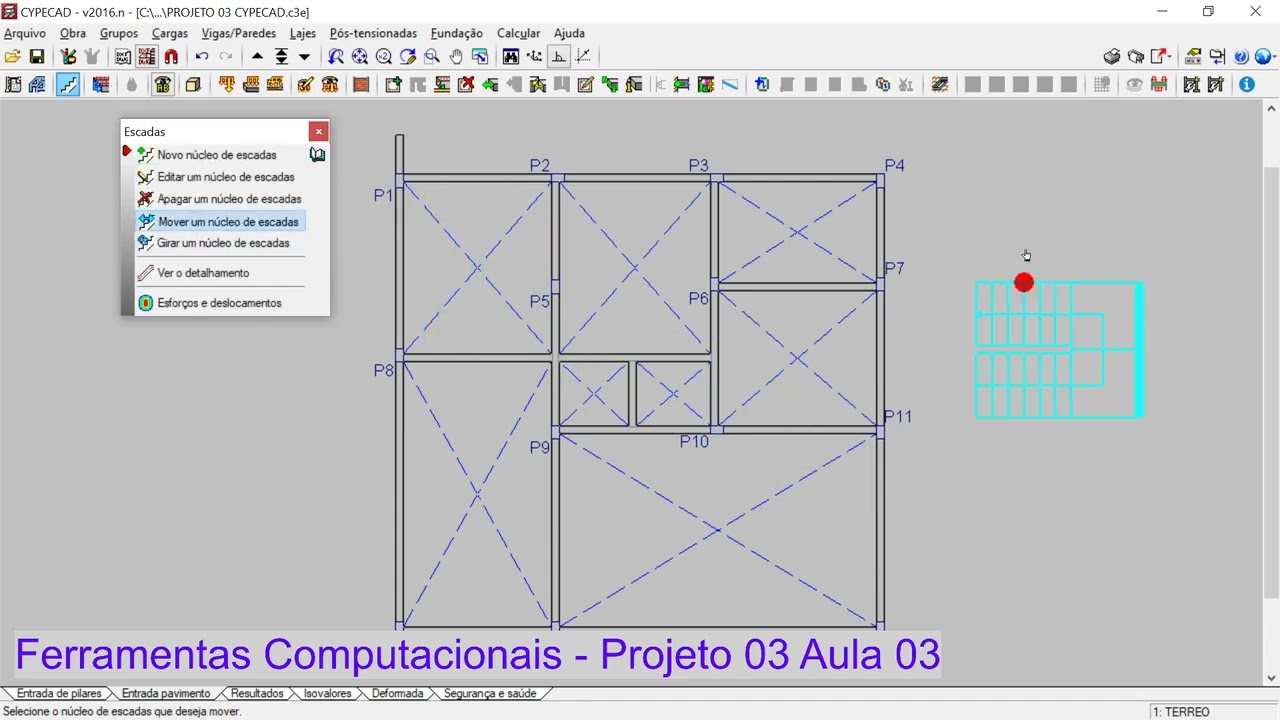Image resolution: width=1280 pixels, height=720 pixels.
Task: Click the binoculars search icon
Action: tap(511, 57)
